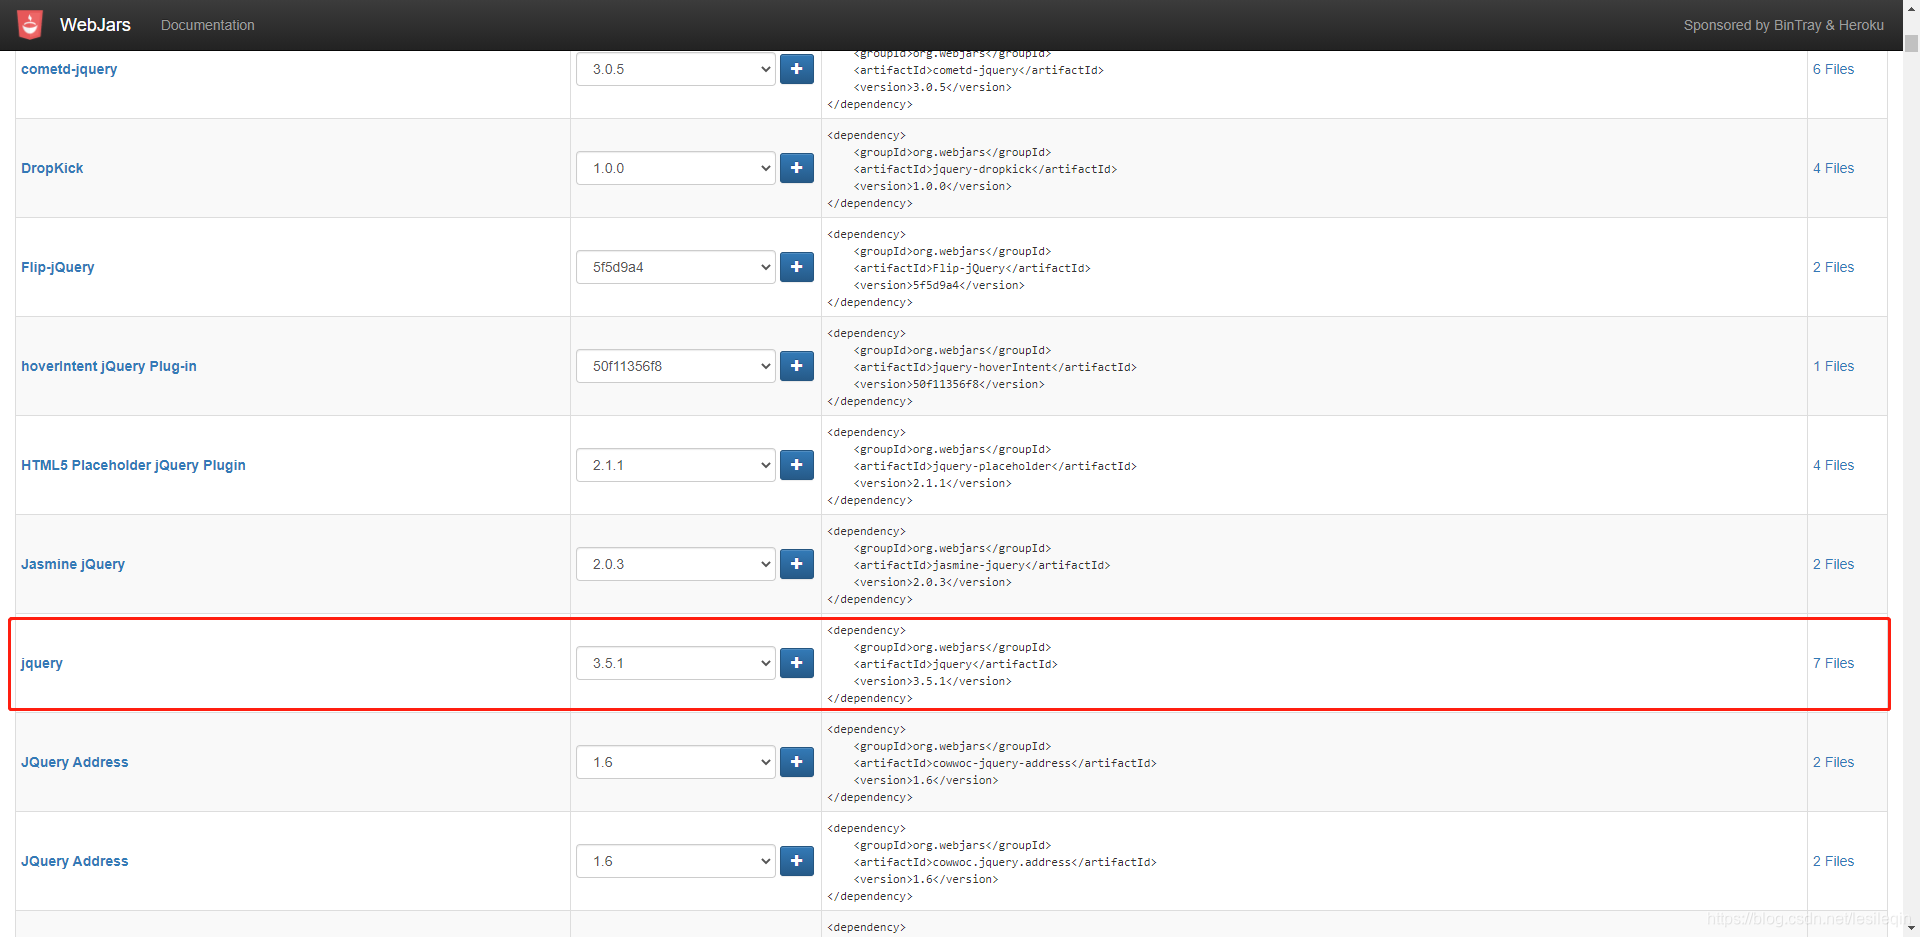Open the DropKick link
This screenshot has width=1920, height=937.
tap(52, 168)
